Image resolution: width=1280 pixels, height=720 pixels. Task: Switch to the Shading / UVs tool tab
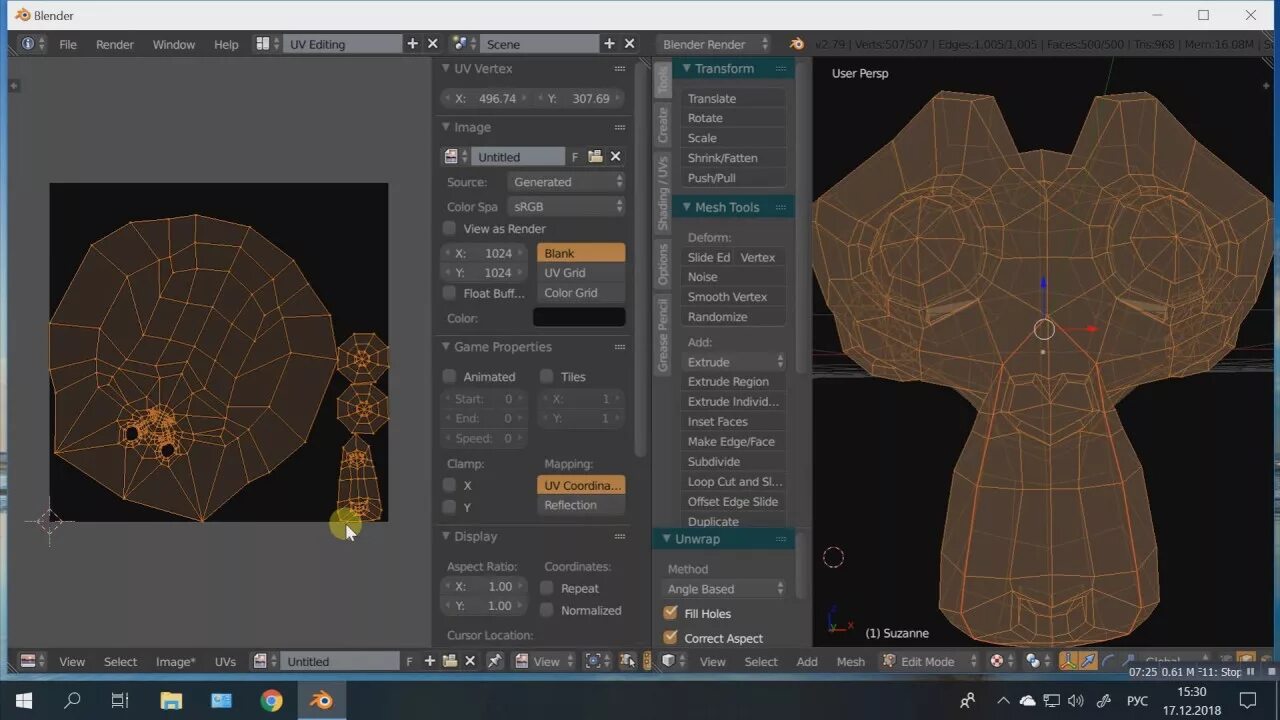click(x=662, y=192)
